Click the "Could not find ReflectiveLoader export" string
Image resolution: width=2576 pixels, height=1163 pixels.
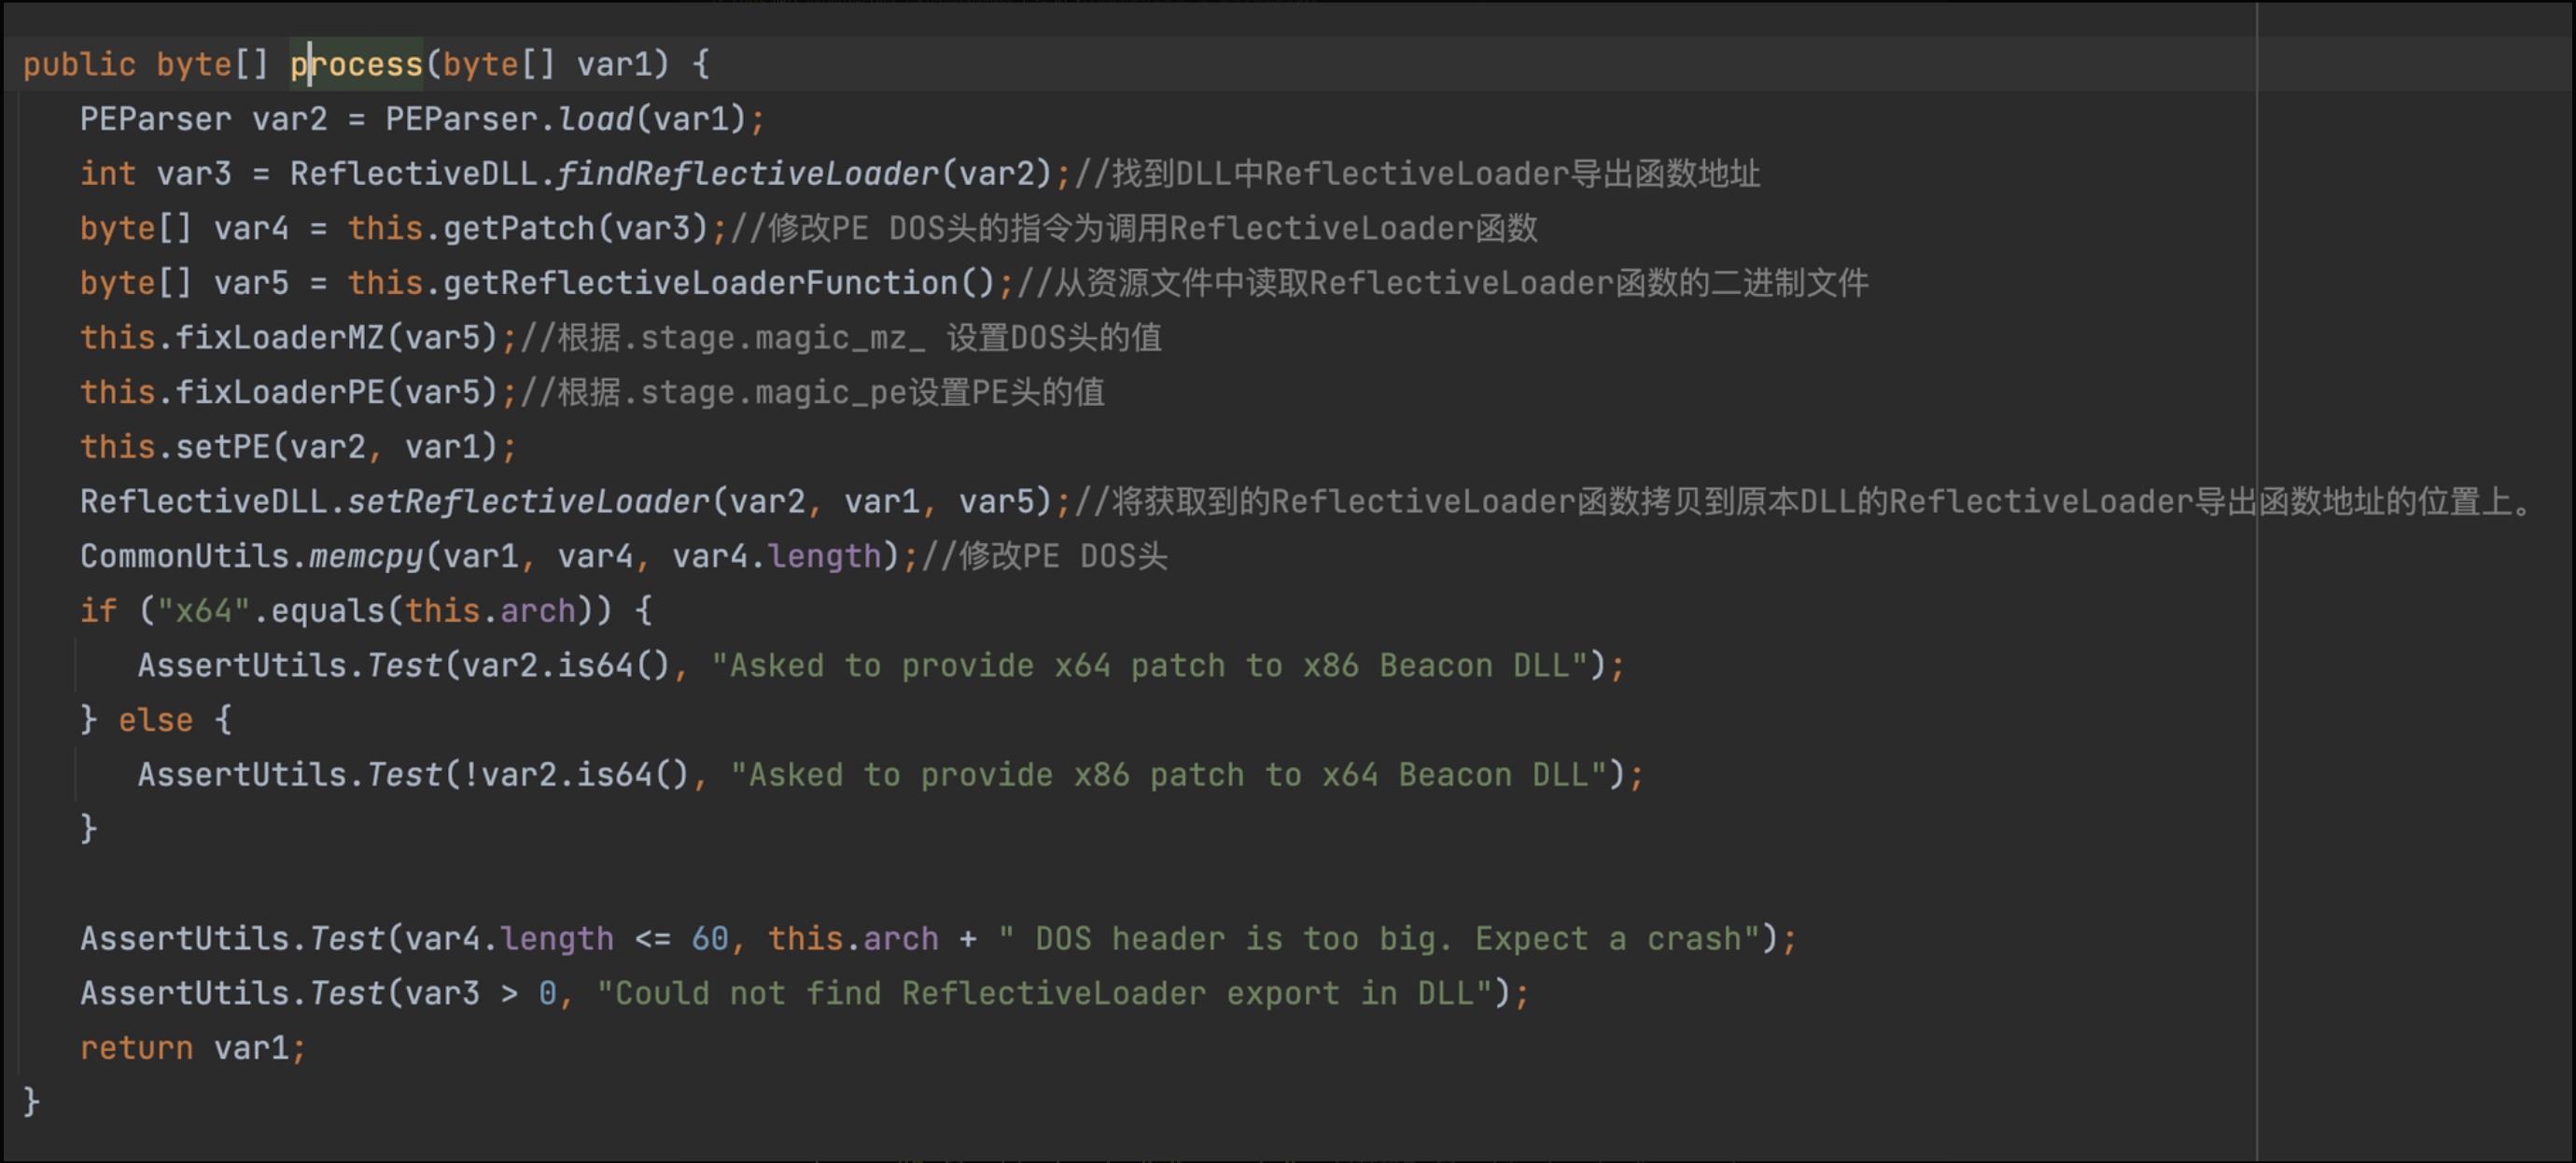(1044, 993)
